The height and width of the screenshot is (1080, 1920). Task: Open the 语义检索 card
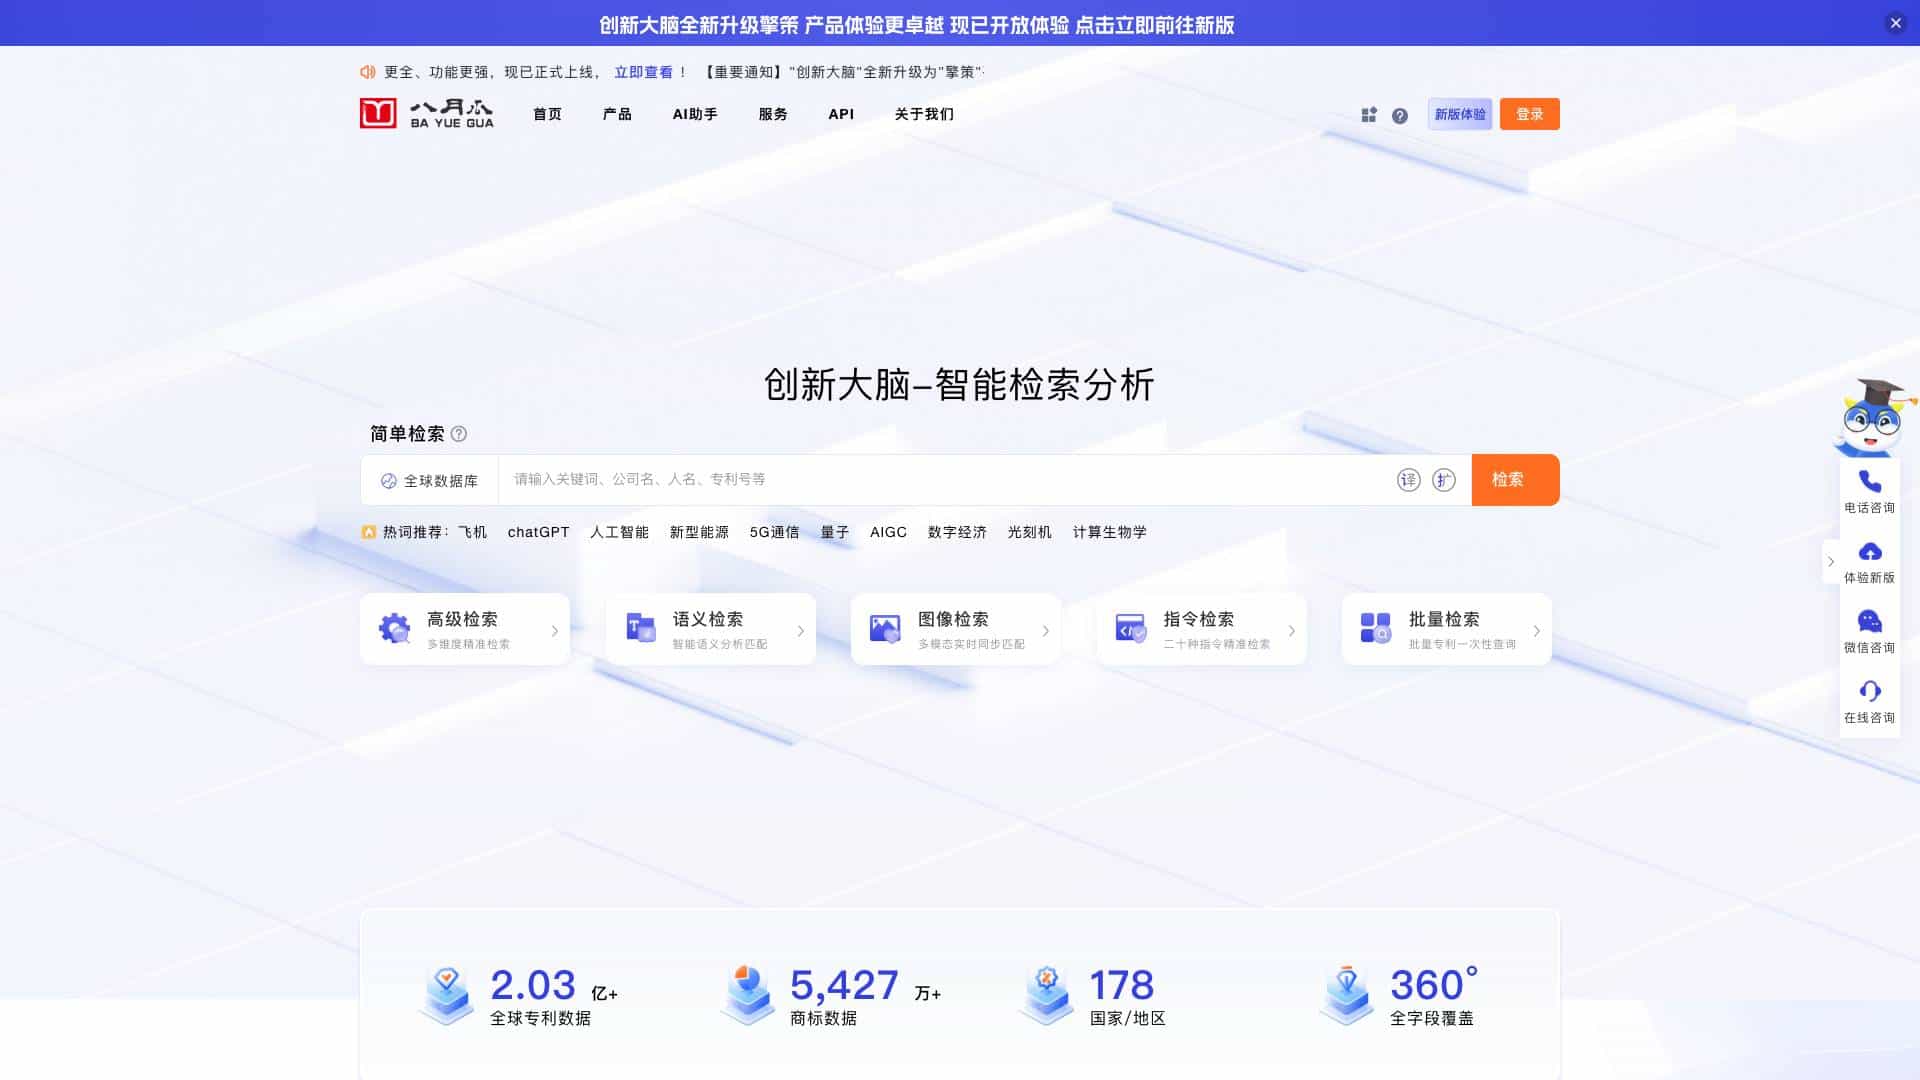coord(711,630)
